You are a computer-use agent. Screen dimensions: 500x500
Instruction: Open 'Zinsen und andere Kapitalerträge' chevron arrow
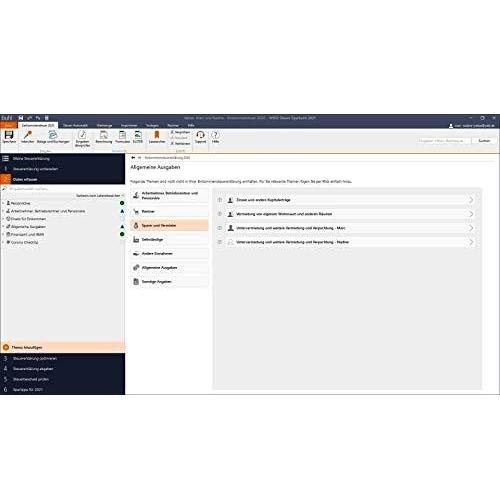pyautogui.click(x=471, y=200)
